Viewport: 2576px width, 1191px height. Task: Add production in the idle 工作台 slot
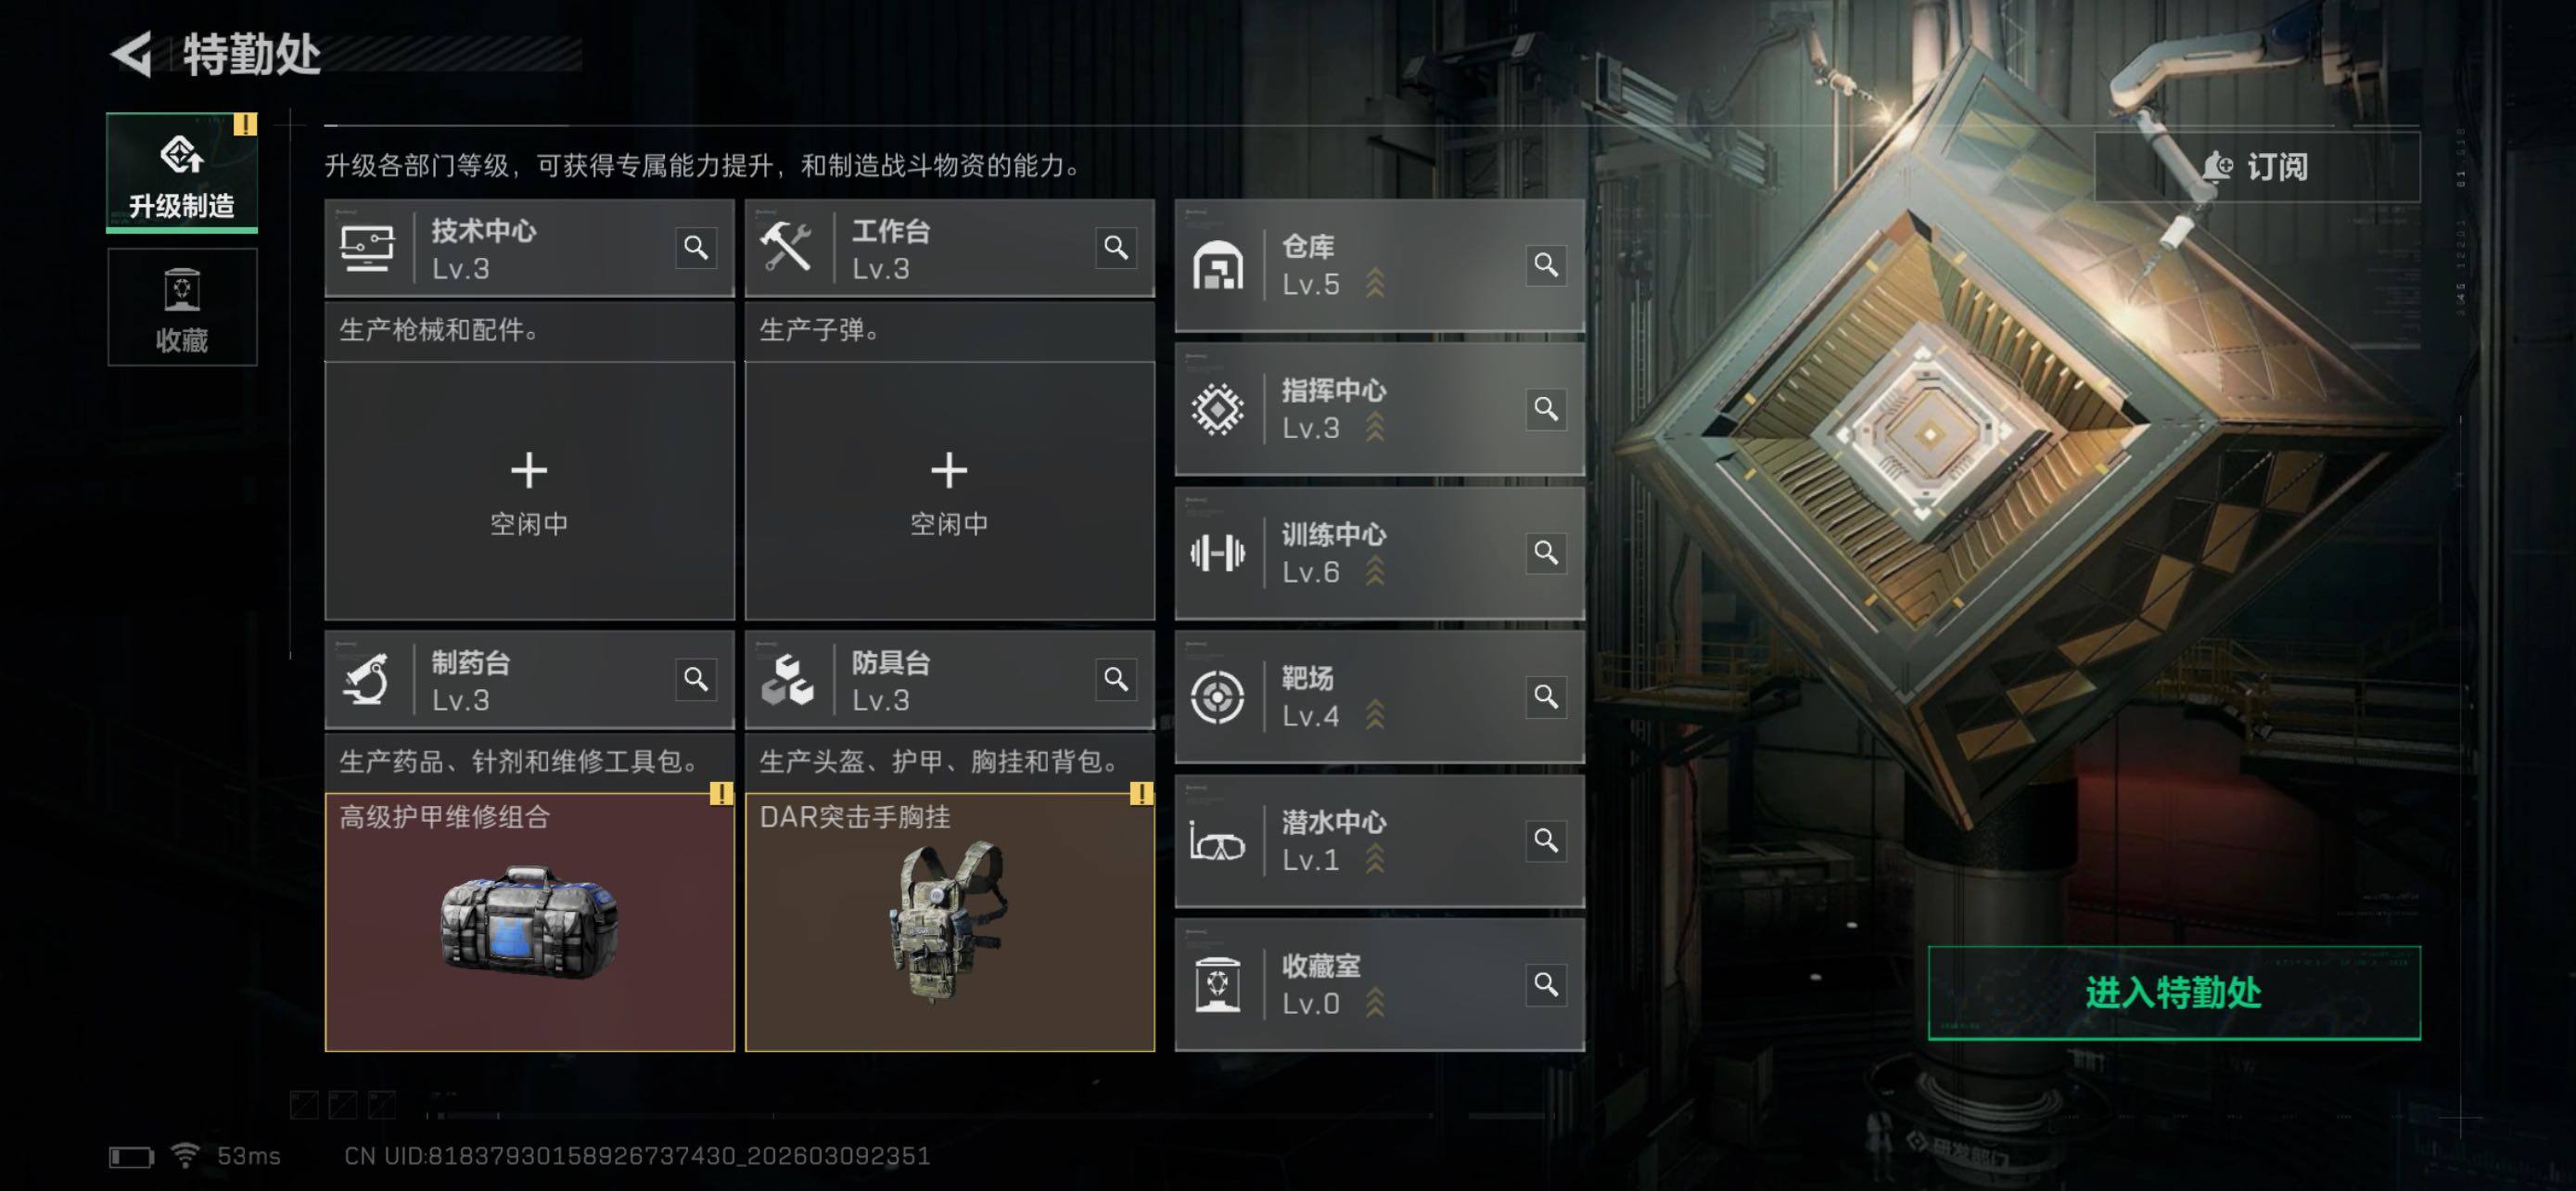949,491
